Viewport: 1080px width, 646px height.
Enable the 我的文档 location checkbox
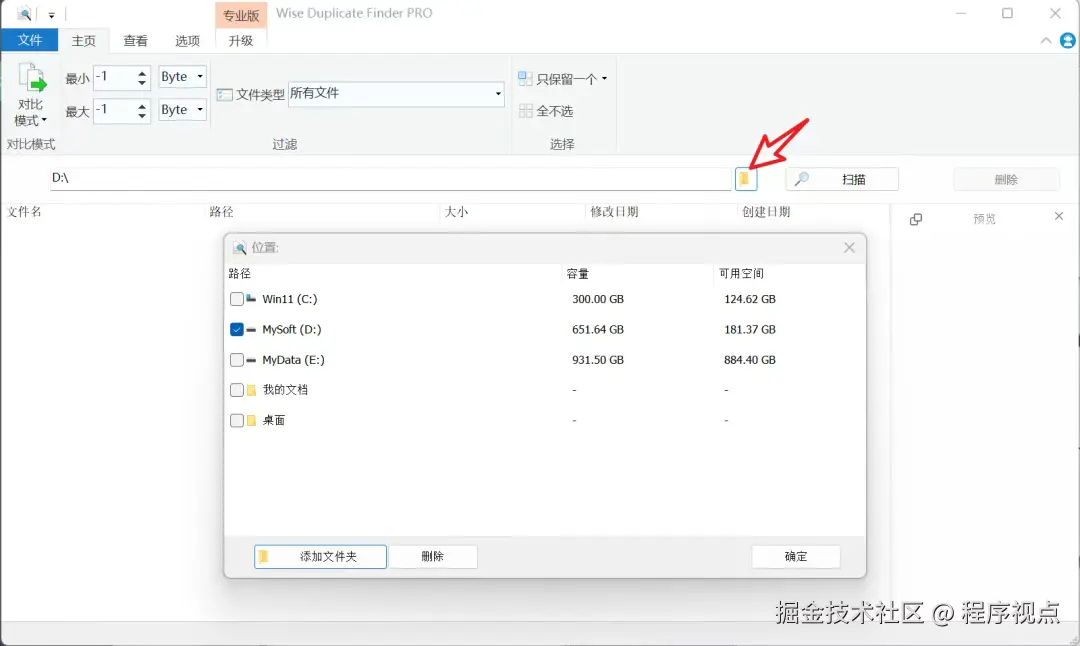pos(237,390)
